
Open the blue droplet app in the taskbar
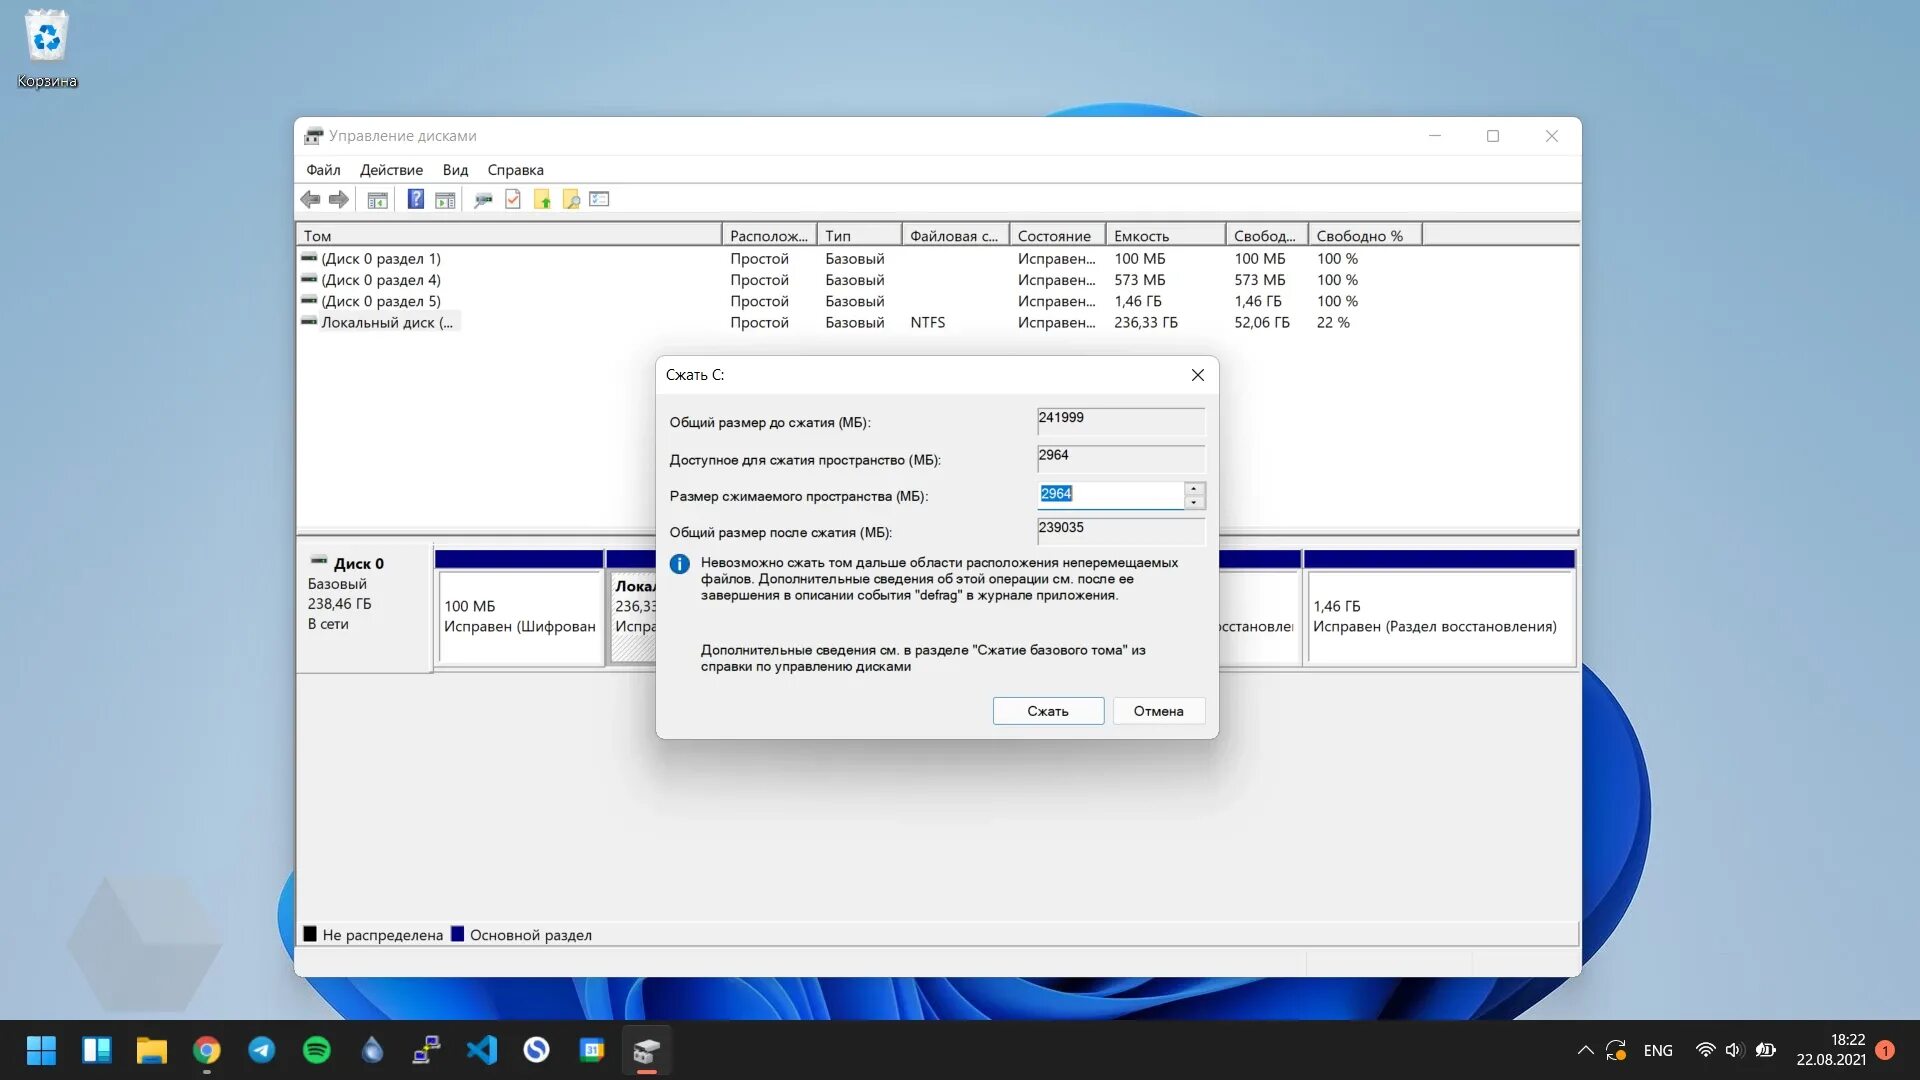click(372, 1050)
